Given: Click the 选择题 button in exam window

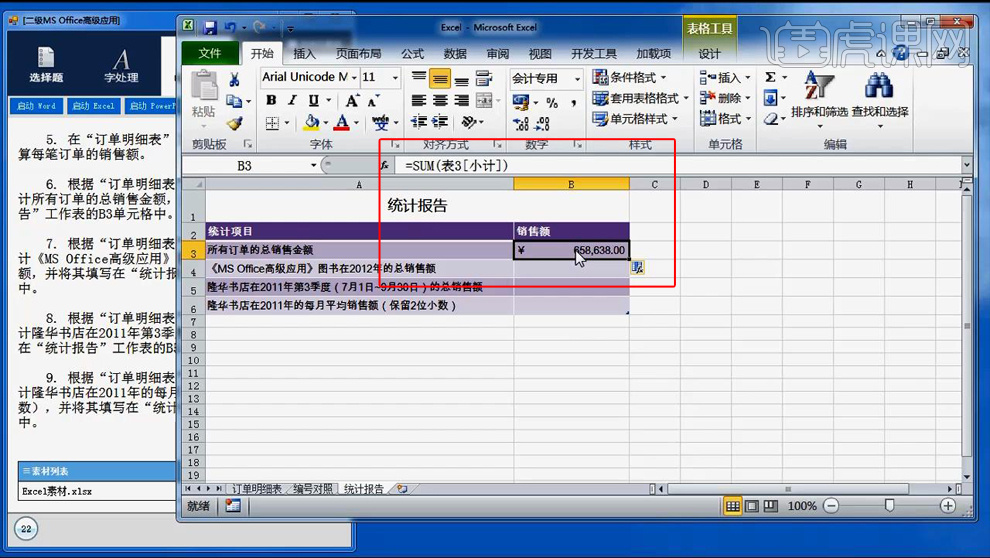Looking at the screenshot, I should coord(46,65).
